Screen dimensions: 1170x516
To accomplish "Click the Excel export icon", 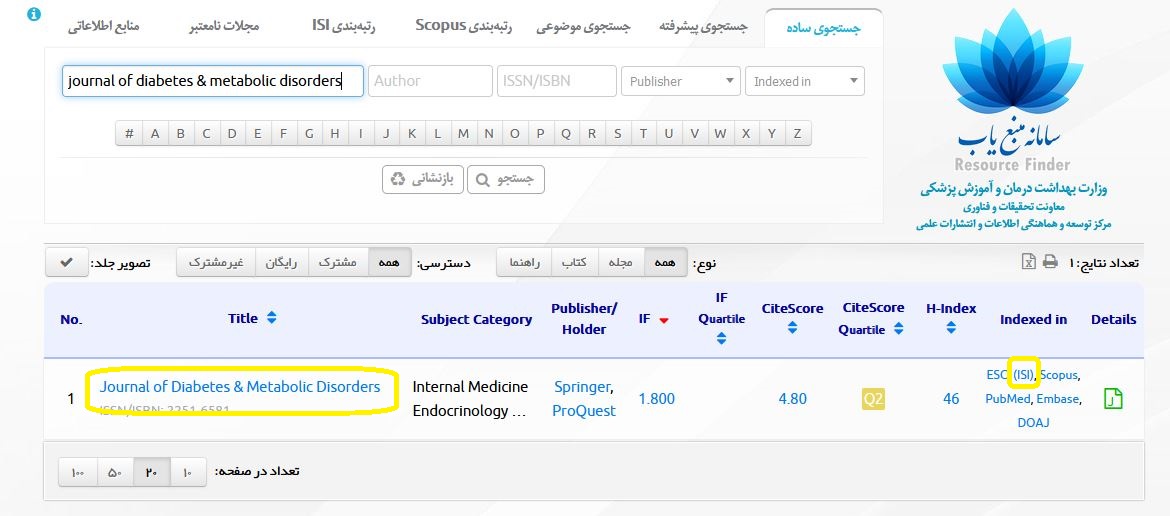I will 1028,262.
